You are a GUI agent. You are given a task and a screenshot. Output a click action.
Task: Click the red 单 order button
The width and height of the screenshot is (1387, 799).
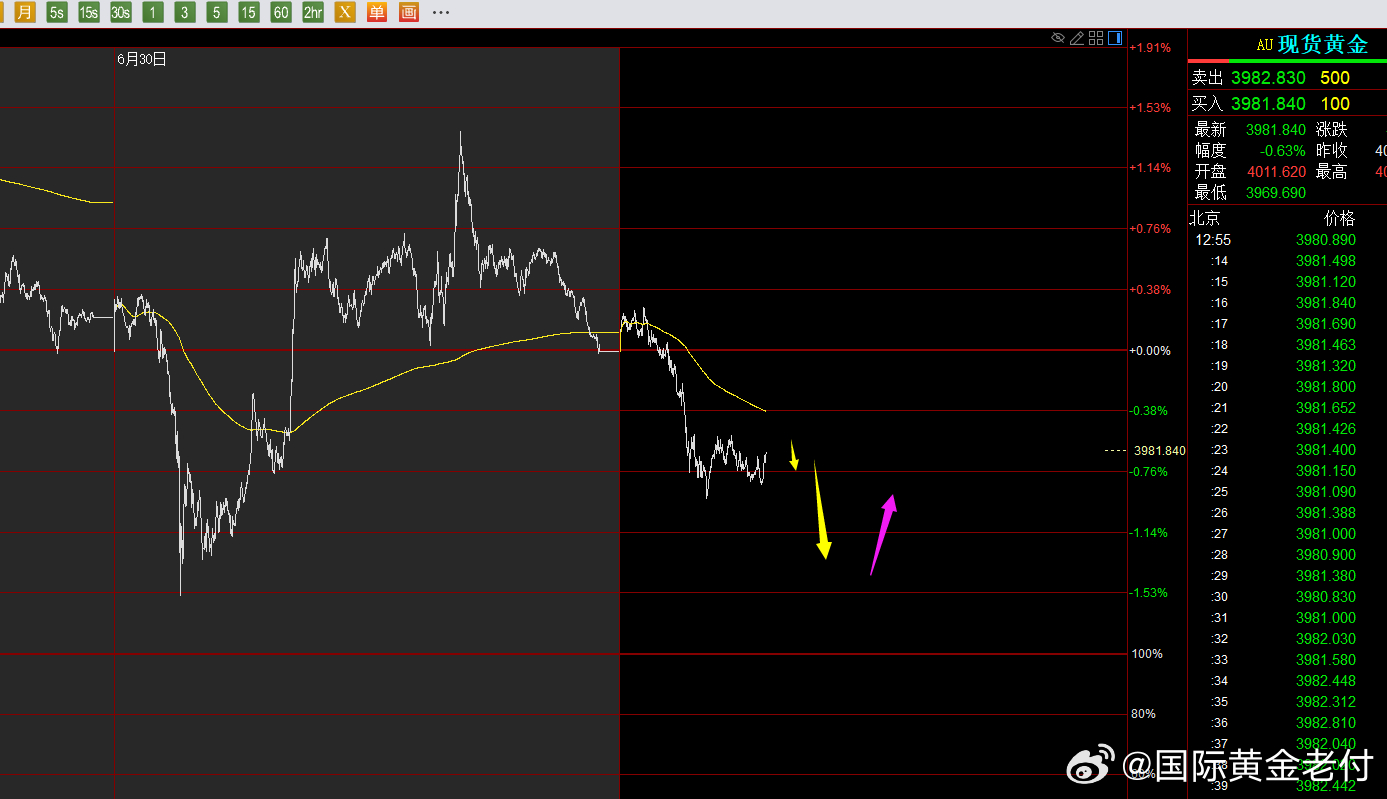pos(377,12)
